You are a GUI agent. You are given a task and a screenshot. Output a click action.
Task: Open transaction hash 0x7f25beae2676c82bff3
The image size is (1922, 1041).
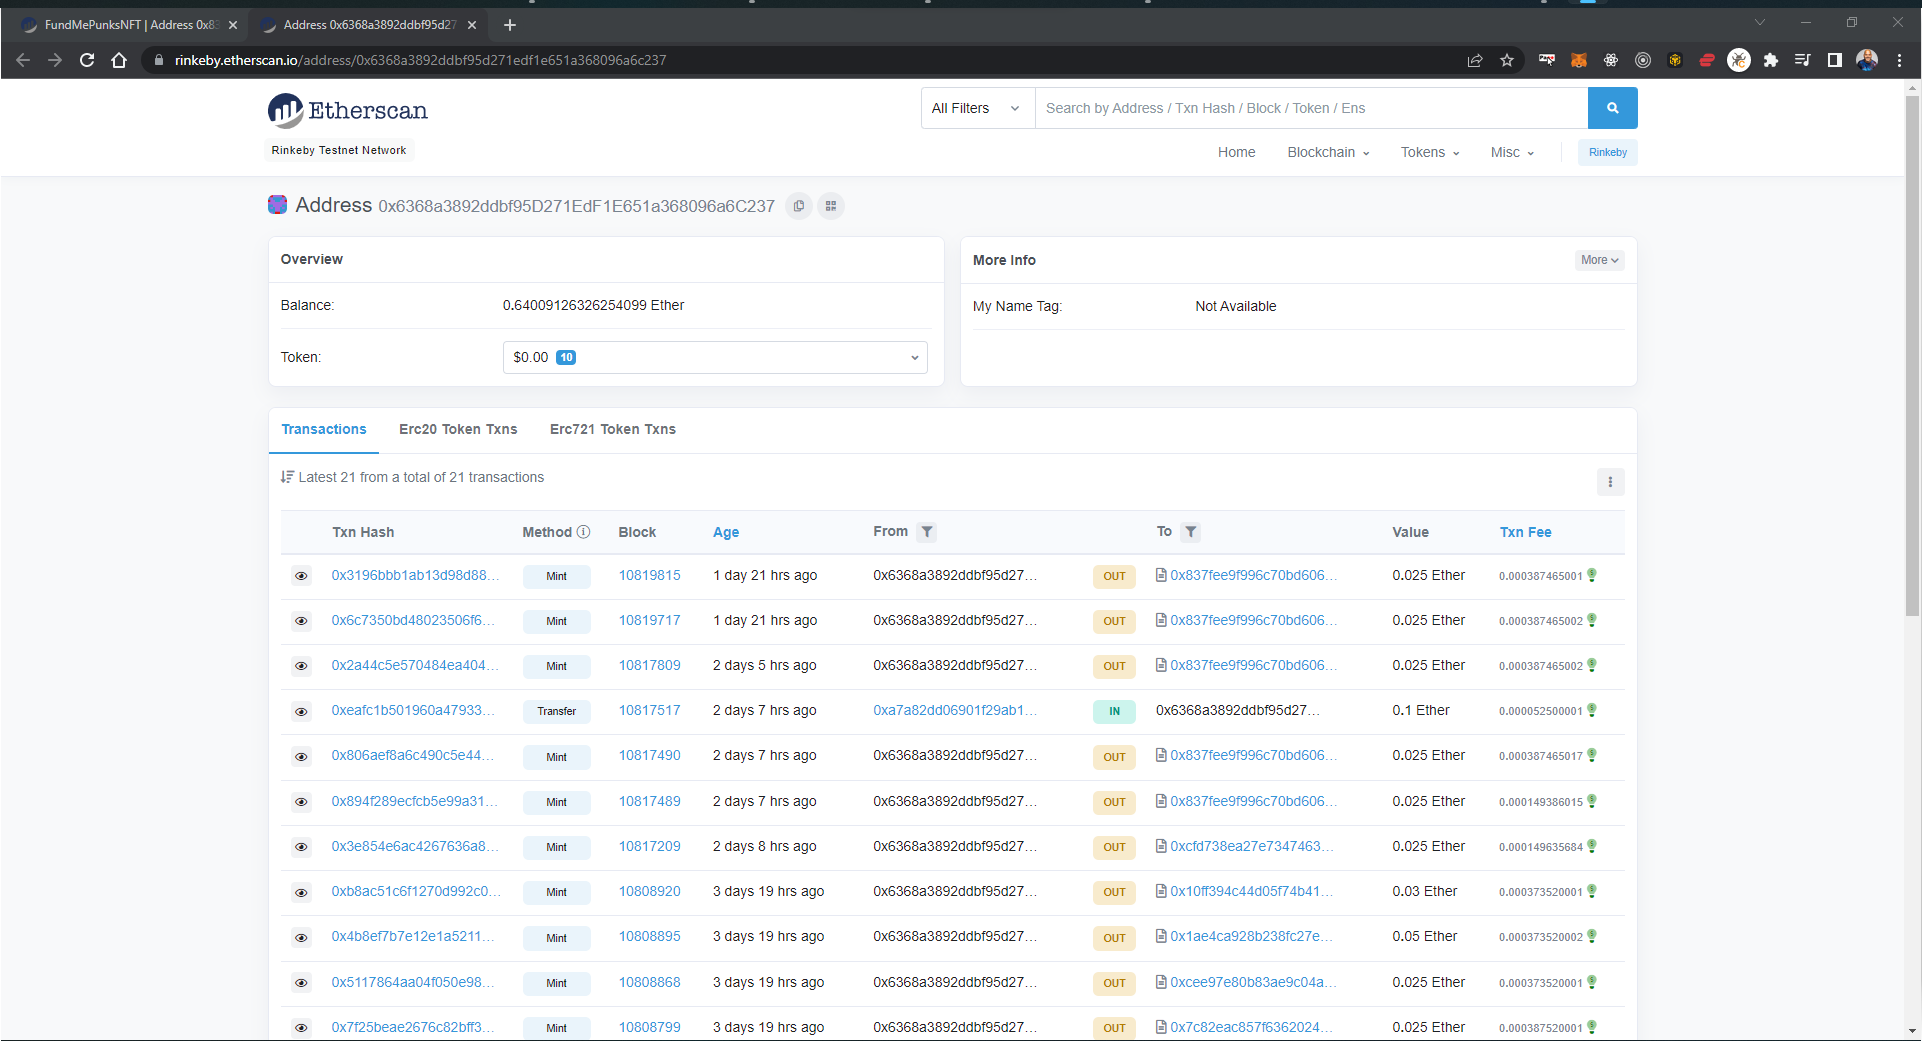413,1027
